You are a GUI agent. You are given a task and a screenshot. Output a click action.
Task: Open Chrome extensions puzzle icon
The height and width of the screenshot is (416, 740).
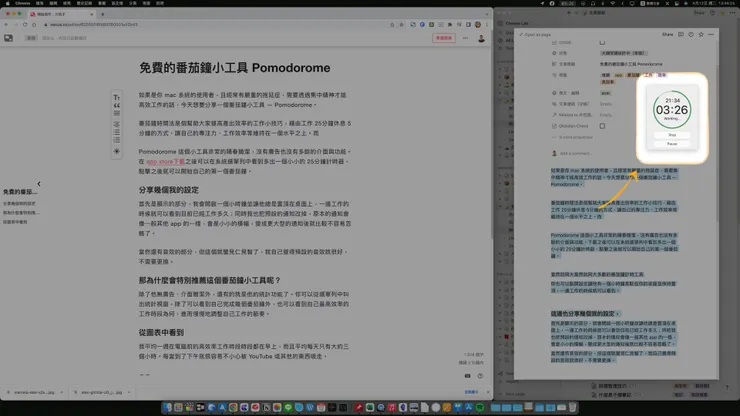pos(450,25)
